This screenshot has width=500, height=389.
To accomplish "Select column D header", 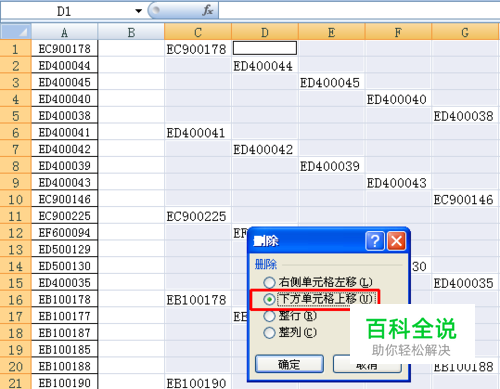I will pyautogui.click(x=265, y=32).
